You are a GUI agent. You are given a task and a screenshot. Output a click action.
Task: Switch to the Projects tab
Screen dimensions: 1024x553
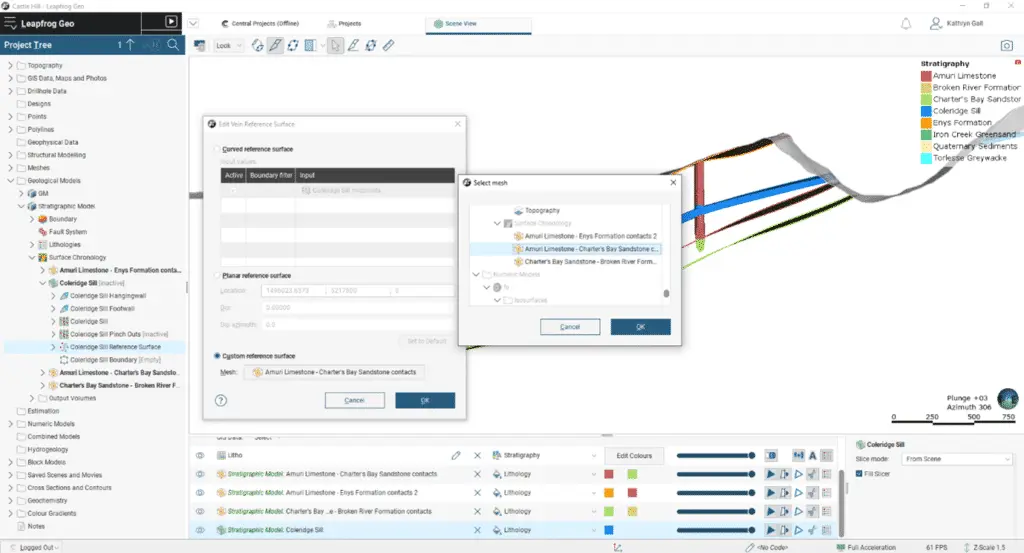click(x=344, y=24)
